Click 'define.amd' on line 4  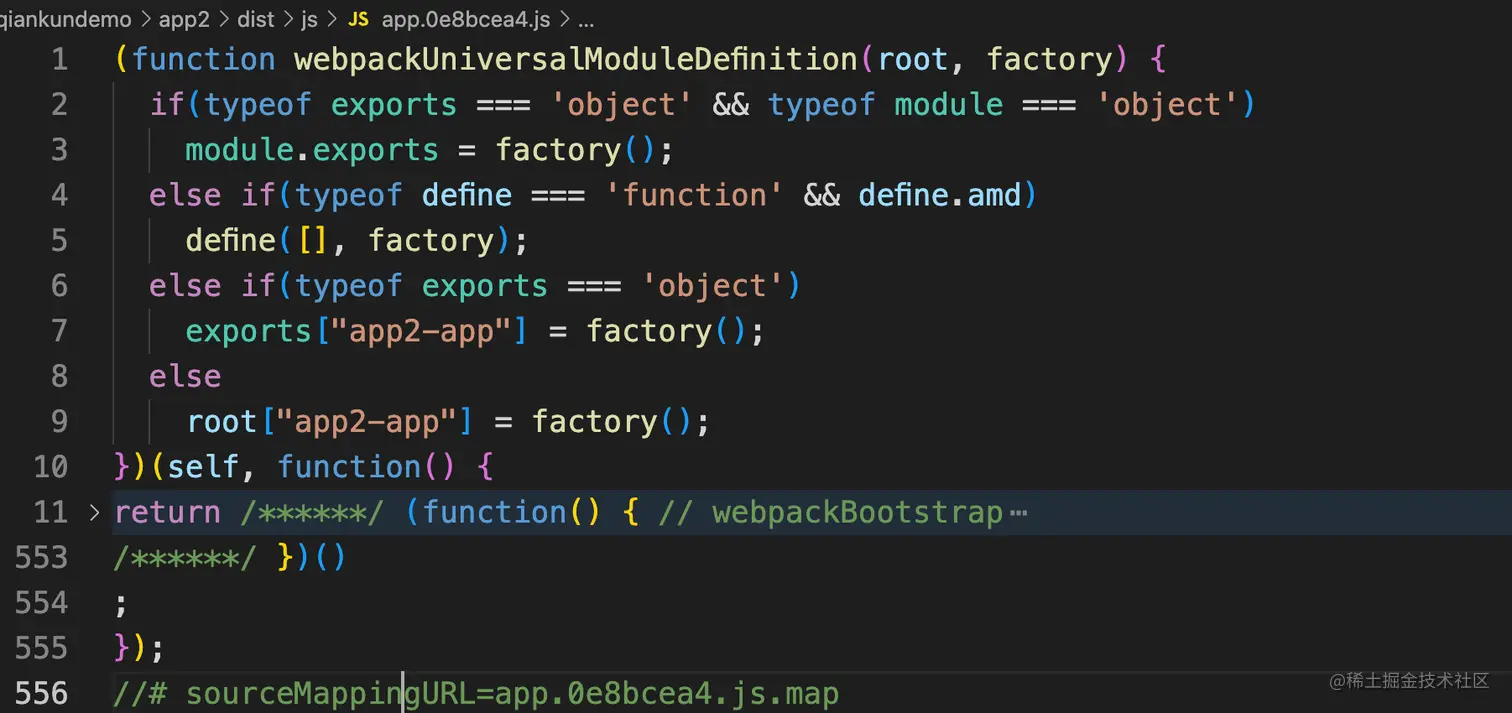click(939, 195)
